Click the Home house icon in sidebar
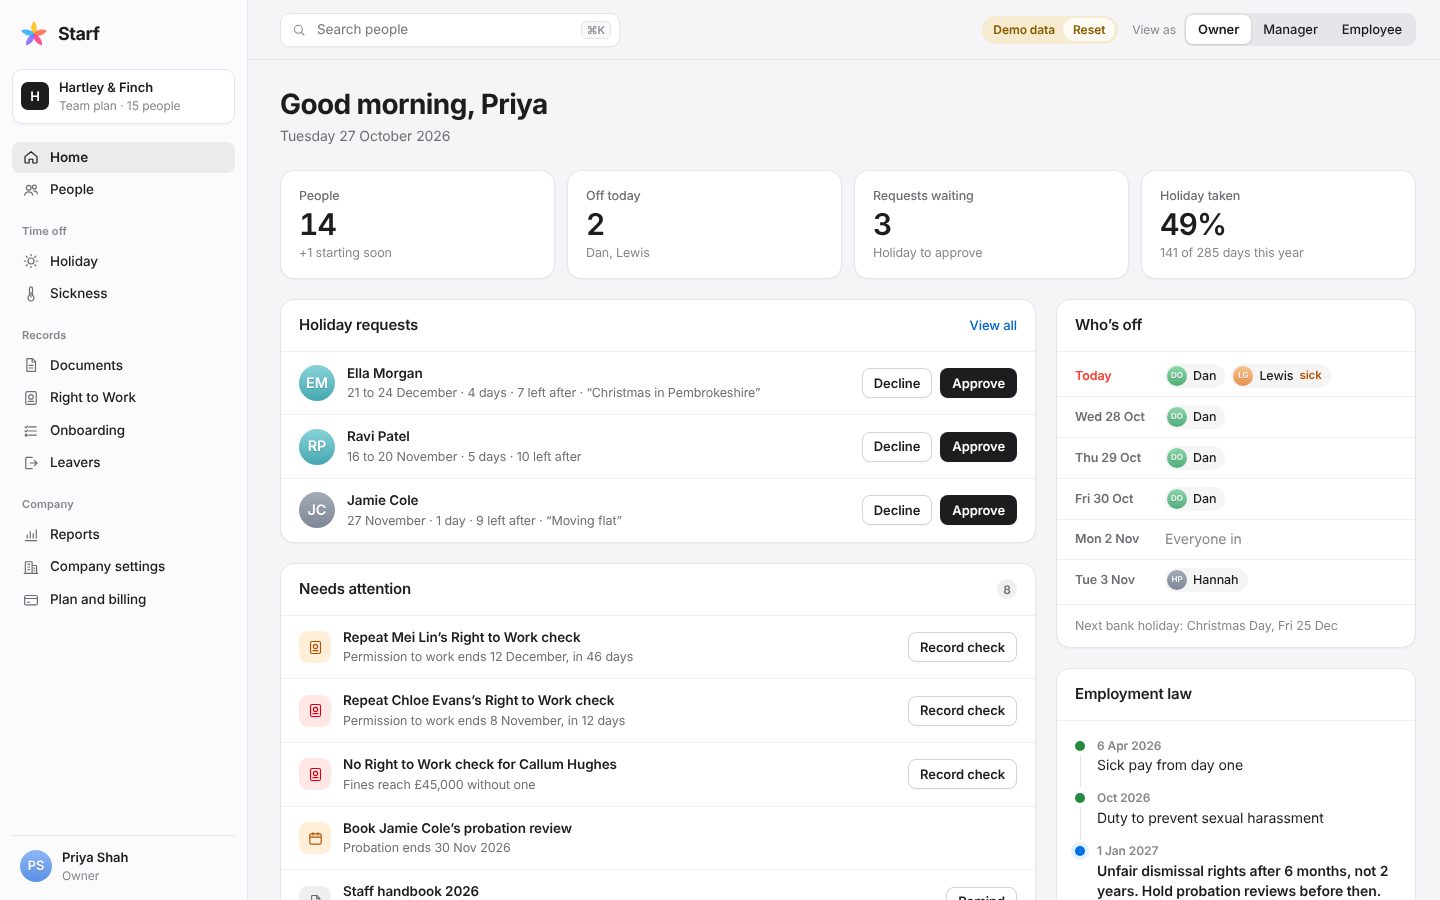The height and width of the screenshot is (900, 1440). [x=31, y=158]
